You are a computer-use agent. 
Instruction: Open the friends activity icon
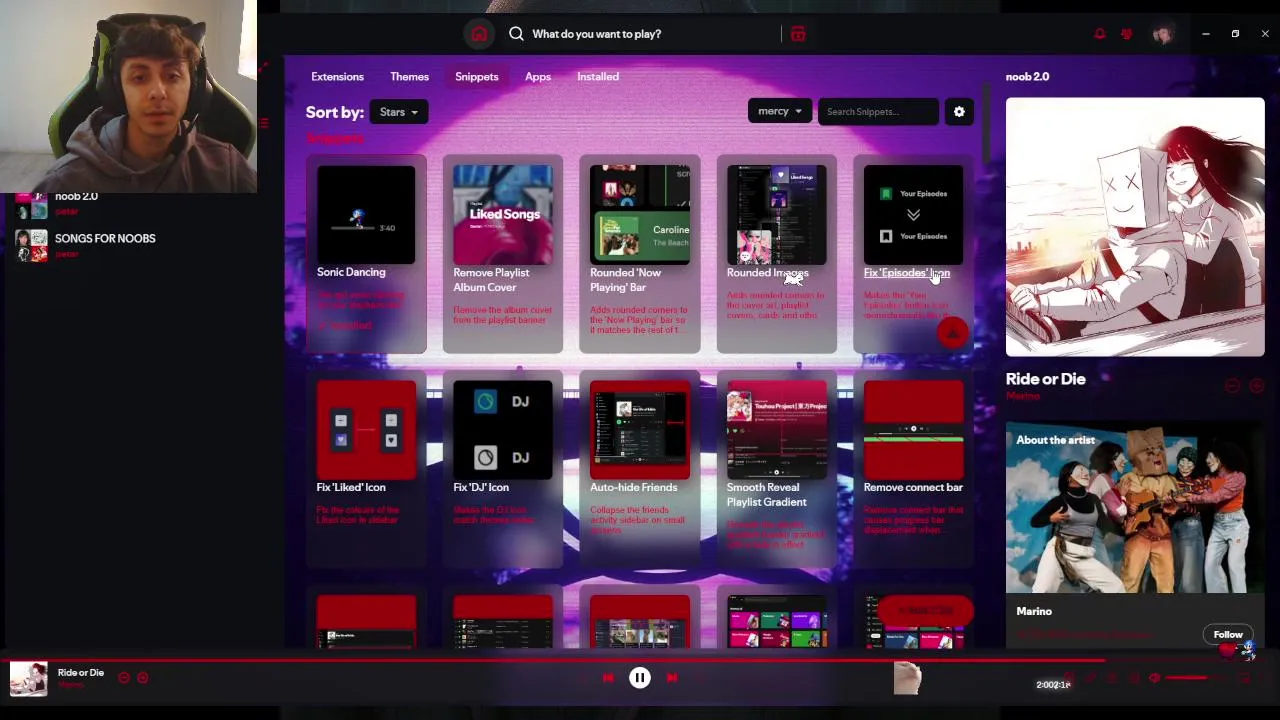pyautogui.click(x=1127, y=34)
